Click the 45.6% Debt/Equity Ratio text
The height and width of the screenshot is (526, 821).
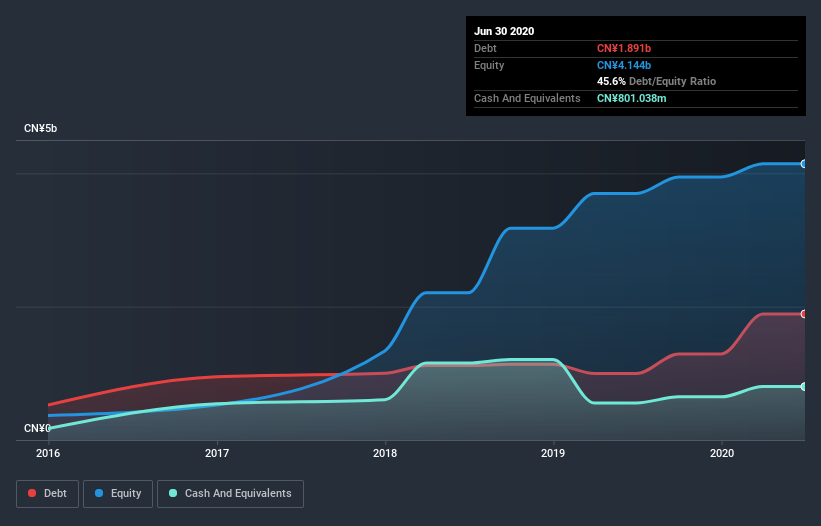(657, 82)
